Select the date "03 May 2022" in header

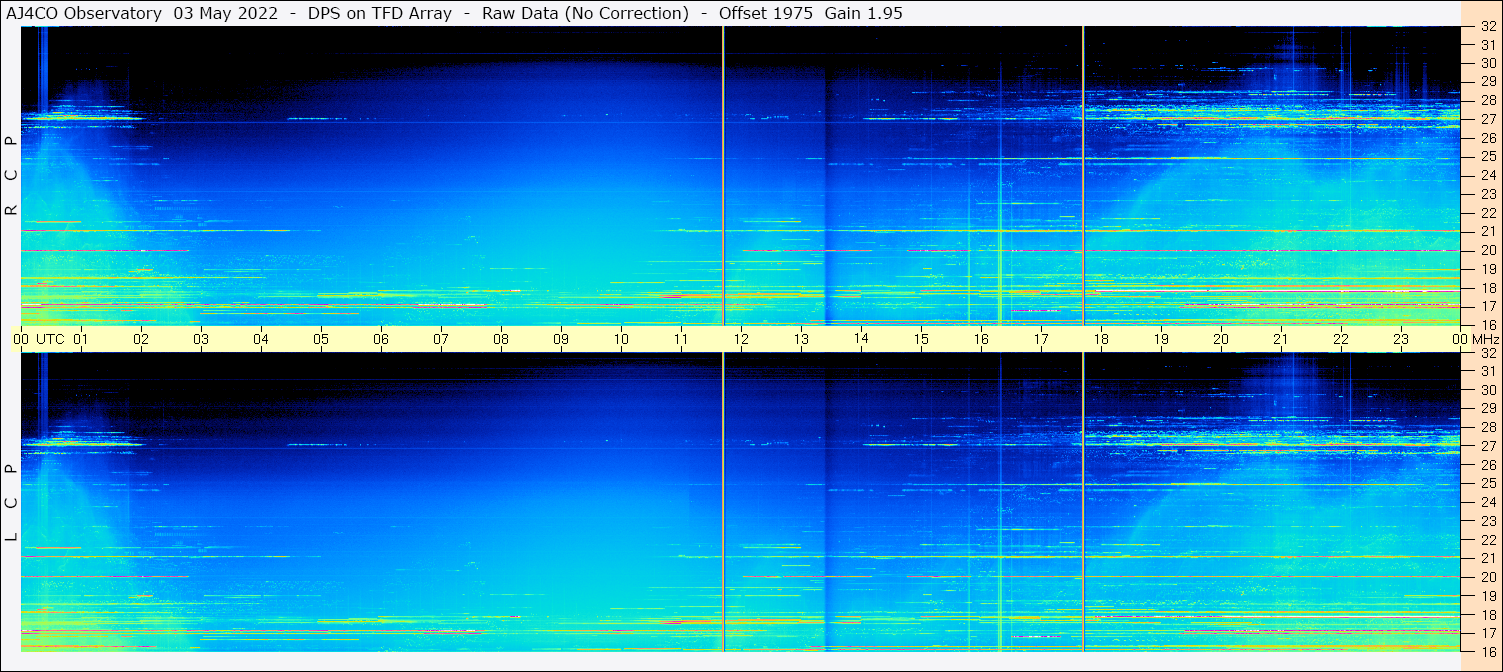226,14
